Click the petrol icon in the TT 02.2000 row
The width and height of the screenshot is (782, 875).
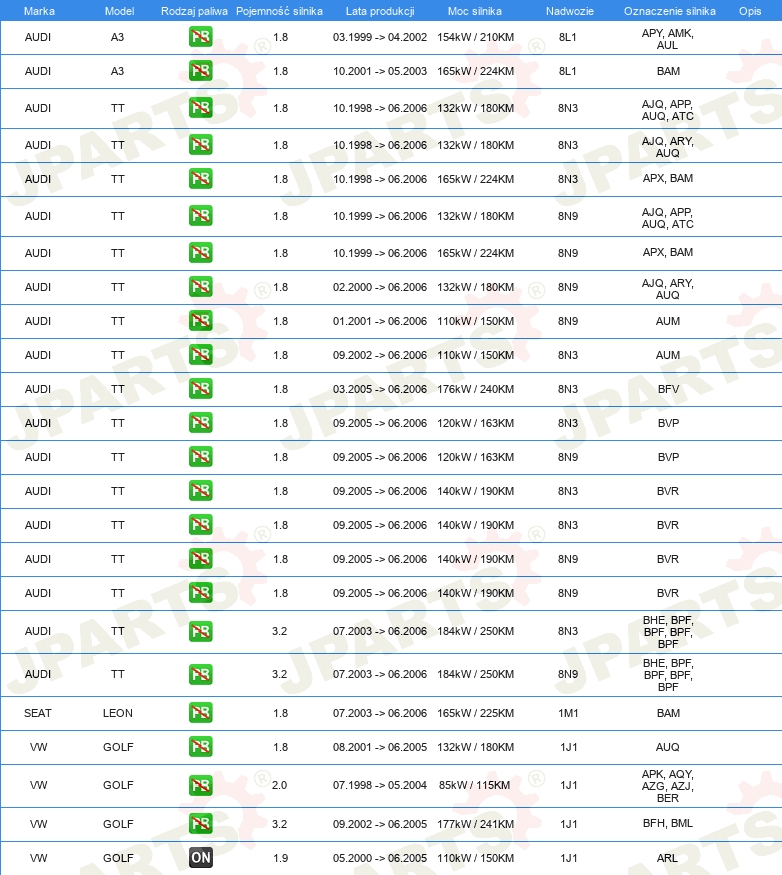click(200, 287)
